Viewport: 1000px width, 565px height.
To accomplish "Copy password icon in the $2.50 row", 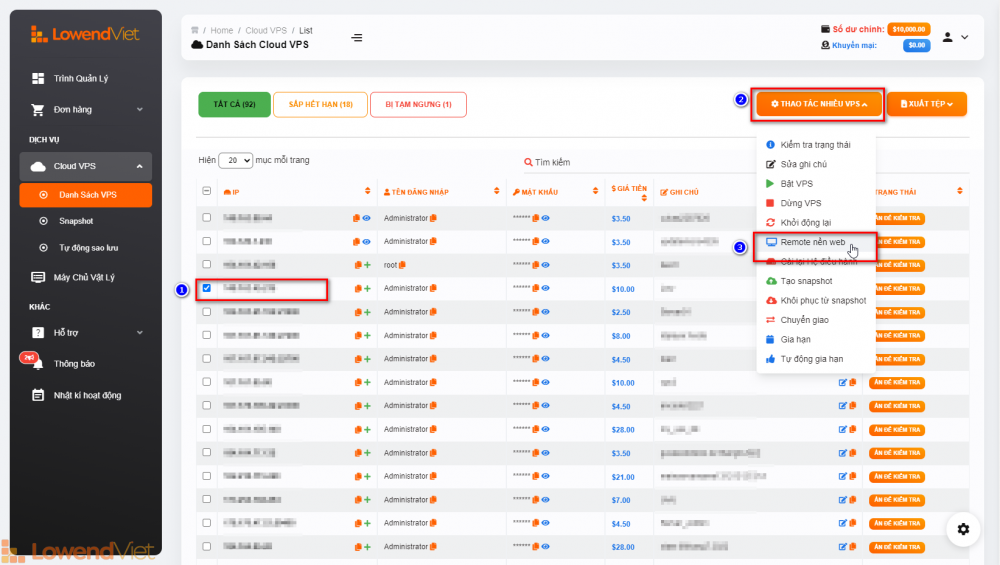I will [x=536, y=312].
